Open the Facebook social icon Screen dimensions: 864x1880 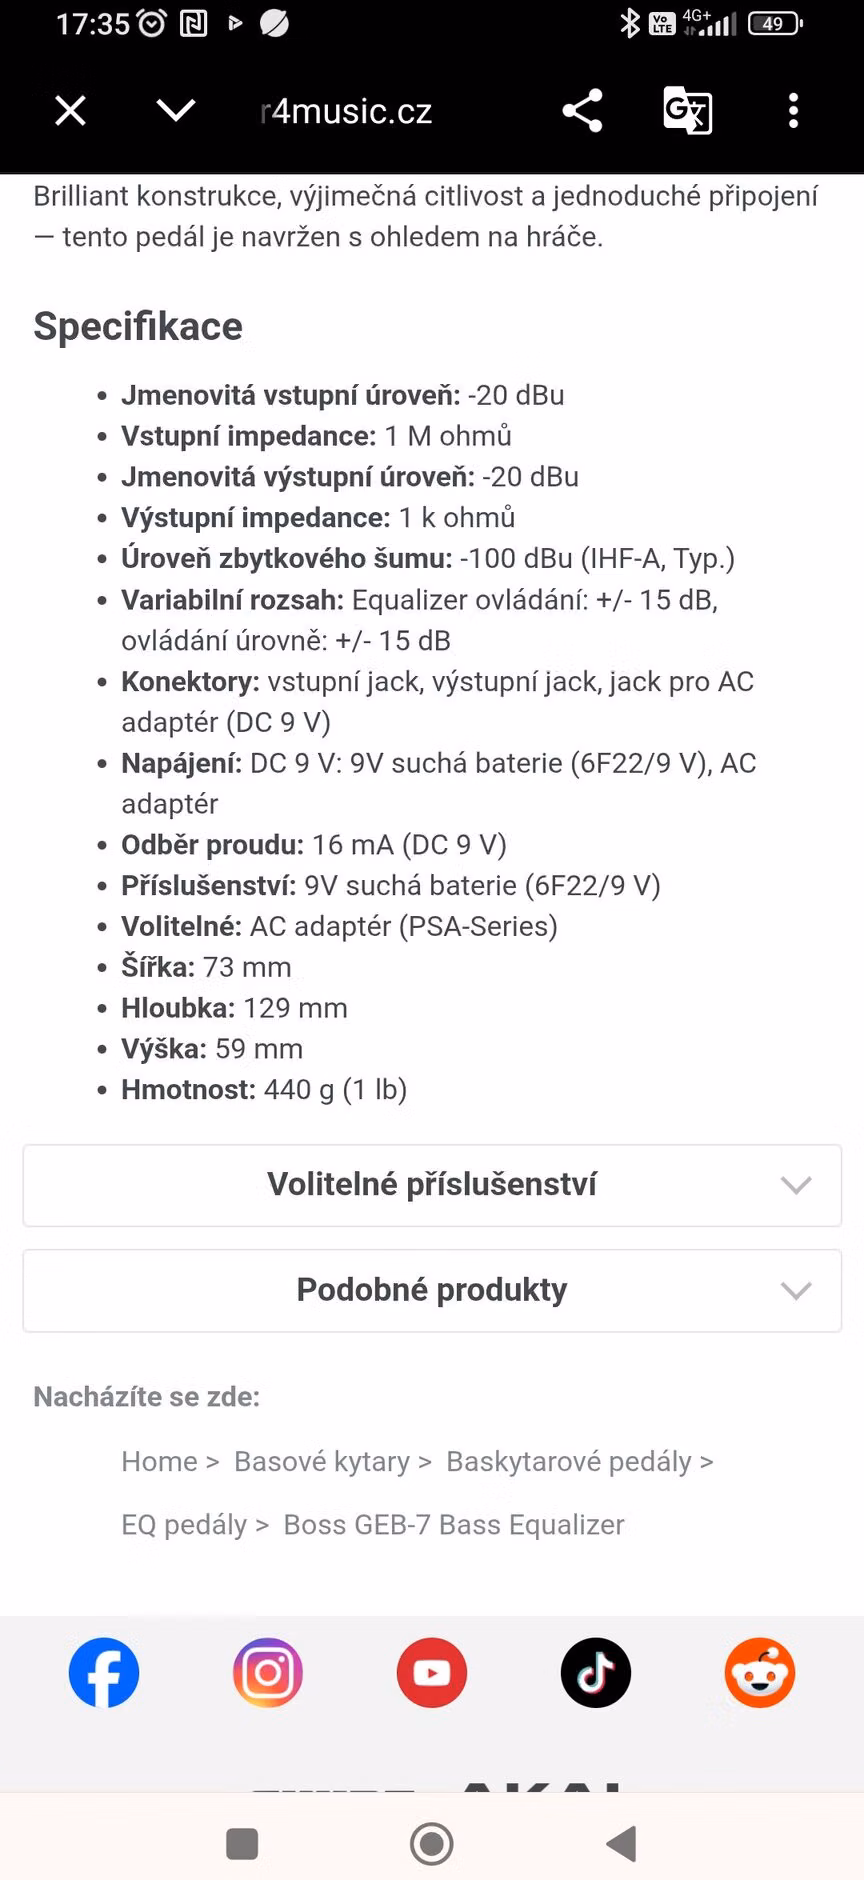(104, 1672)
